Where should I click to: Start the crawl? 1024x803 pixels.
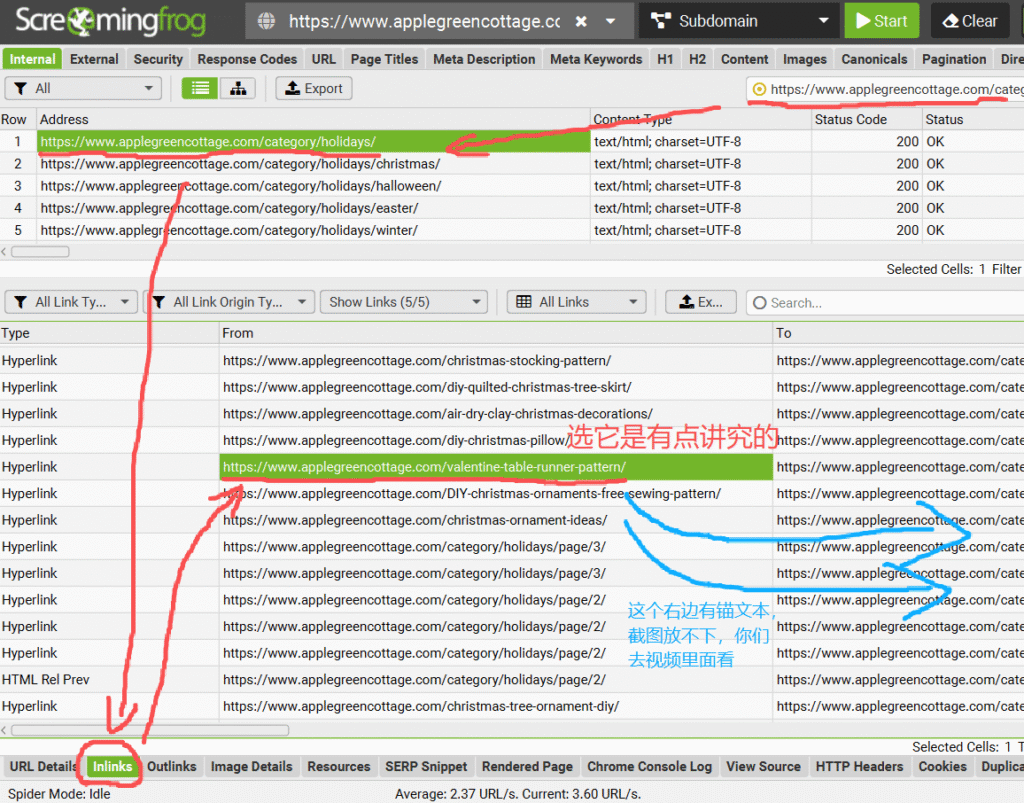point(882,21)
